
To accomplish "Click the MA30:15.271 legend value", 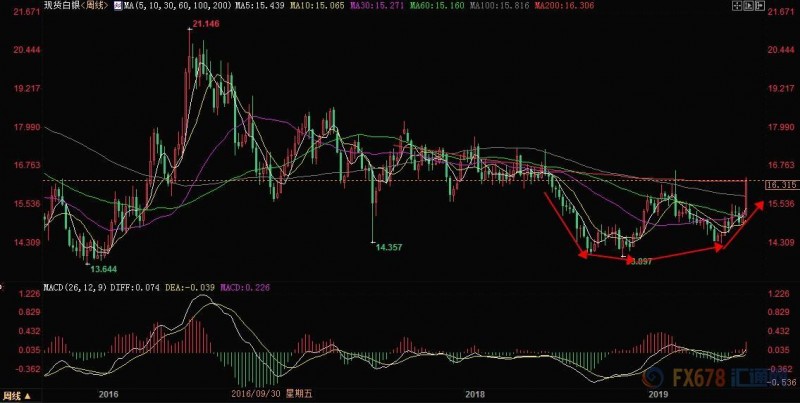I will coord(375,6).
